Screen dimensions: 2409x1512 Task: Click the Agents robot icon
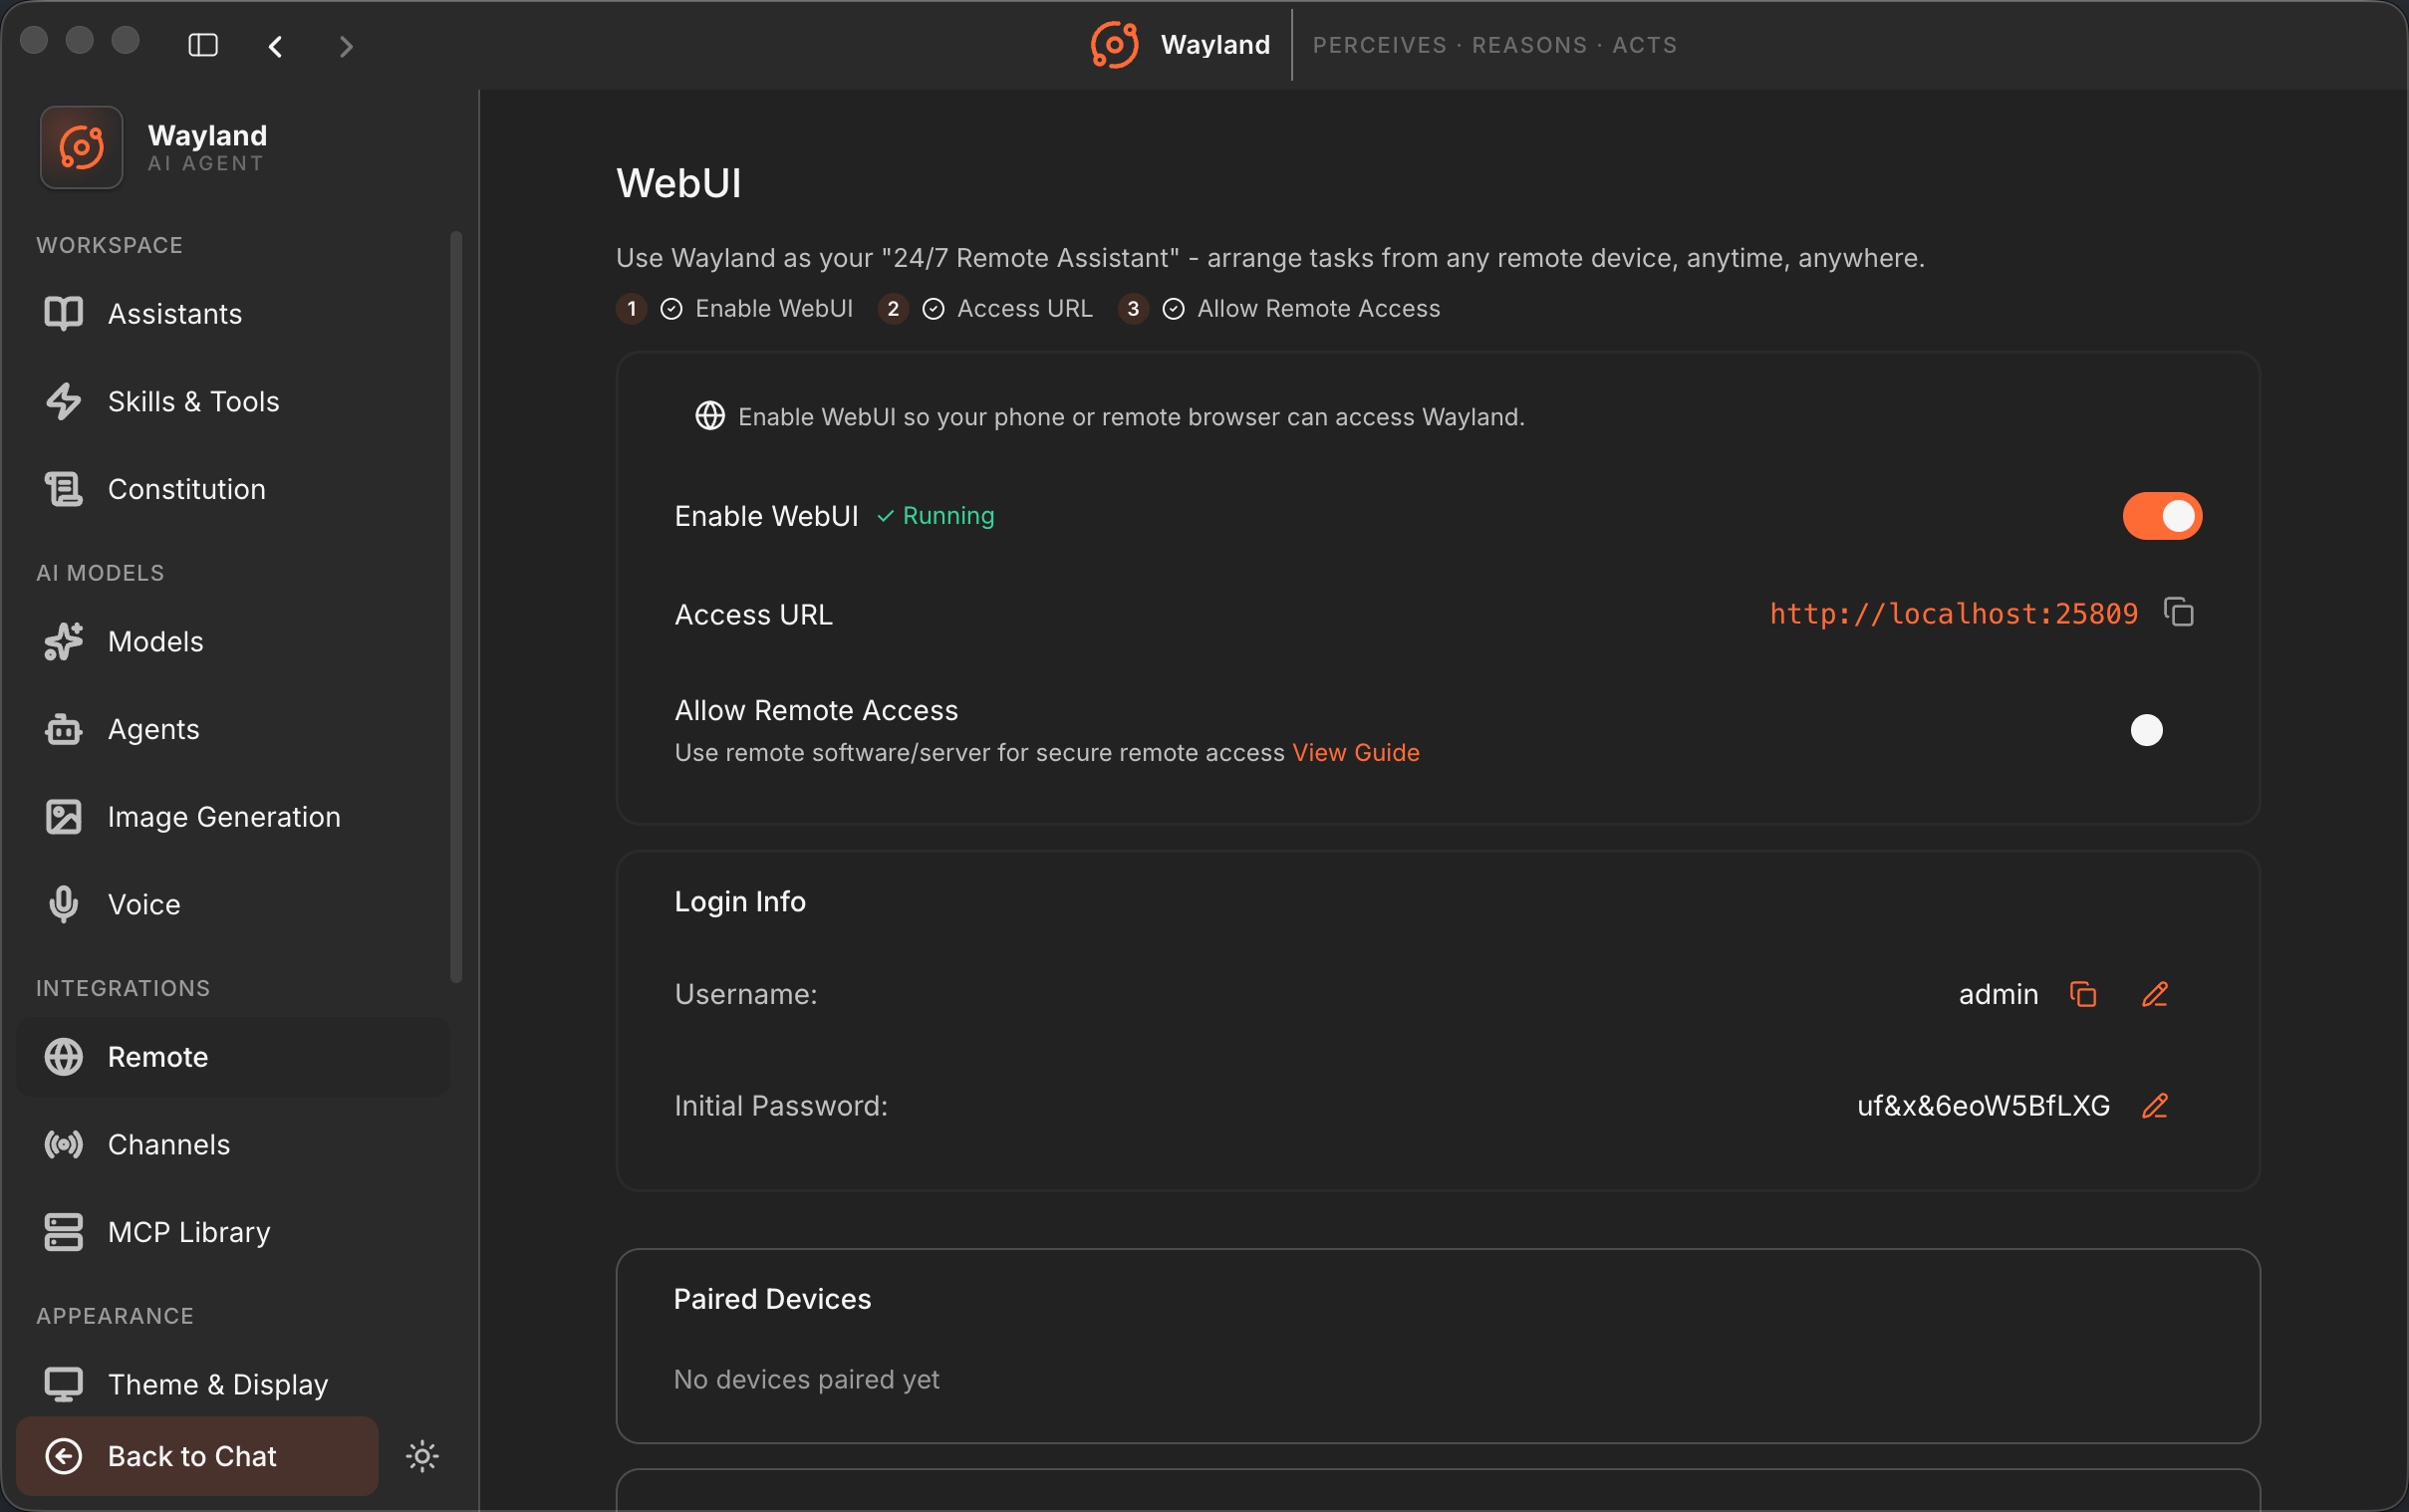coord(64,729)
